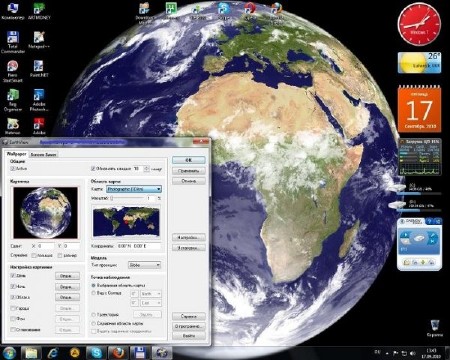Open Облака options with its Опции button
The height and width of the screenshot is (360, 450).
tap(67, 297)
